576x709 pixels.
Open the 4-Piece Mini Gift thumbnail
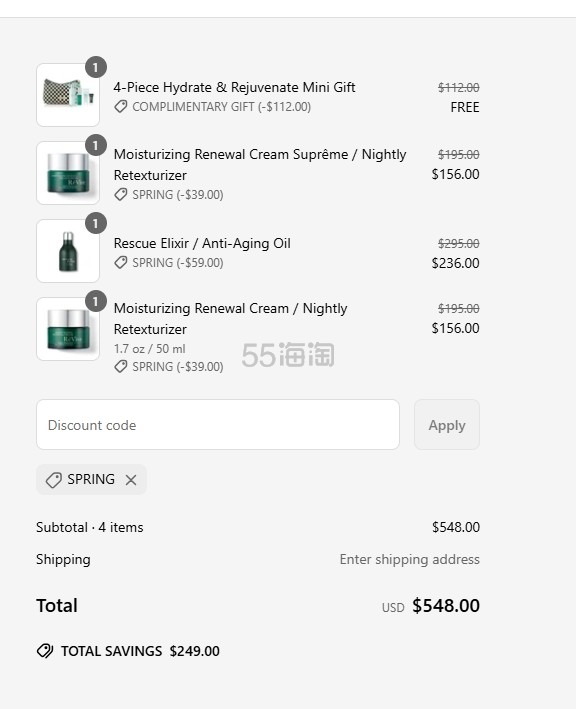pyautogui.click(x=68, y=95)
